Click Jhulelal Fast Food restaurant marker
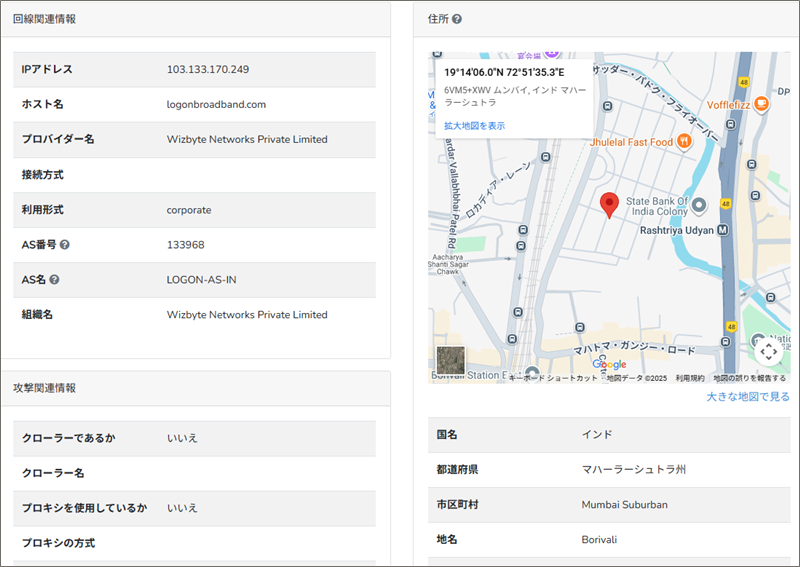 click(x=684, y=141)
